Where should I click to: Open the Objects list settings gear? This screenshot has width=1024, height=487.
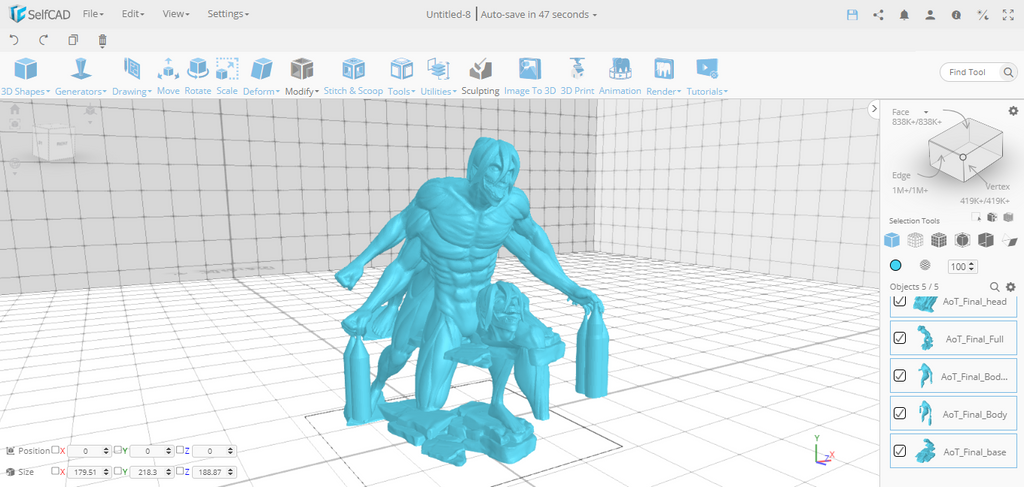pyautogui.click(x=1011, y=287)
